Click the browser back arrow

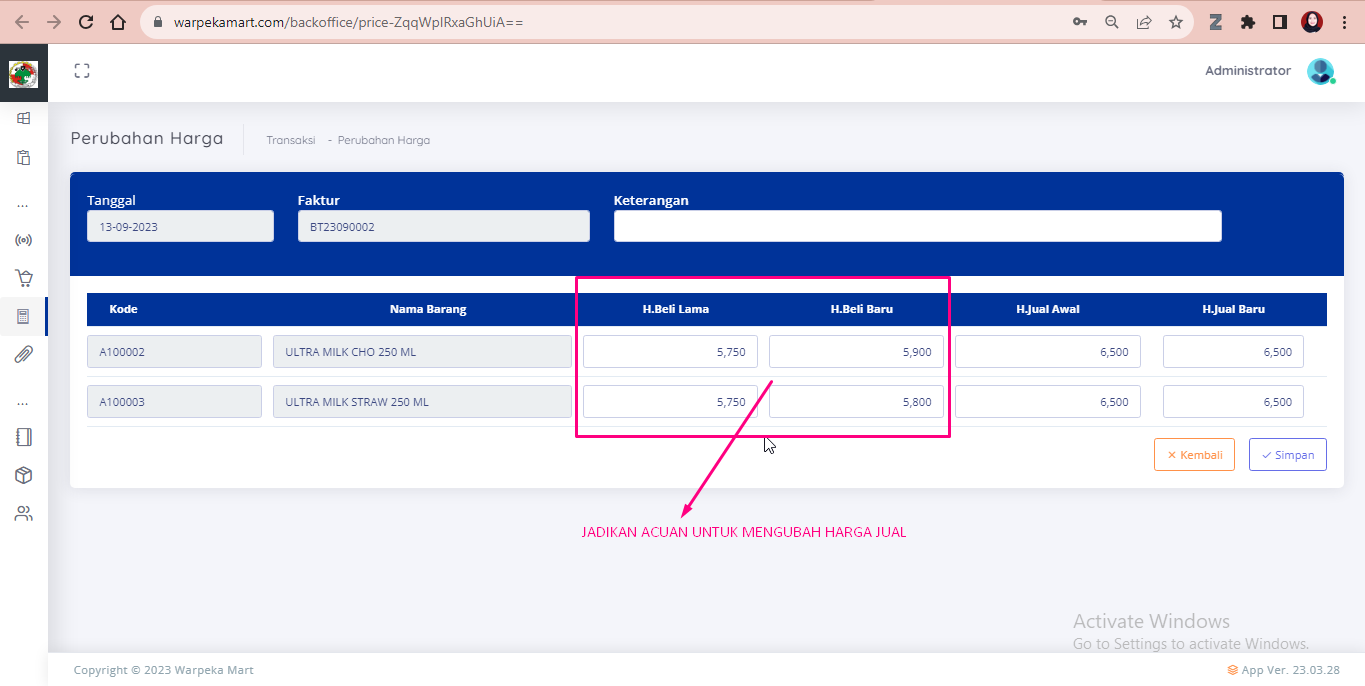coord(22,22)
